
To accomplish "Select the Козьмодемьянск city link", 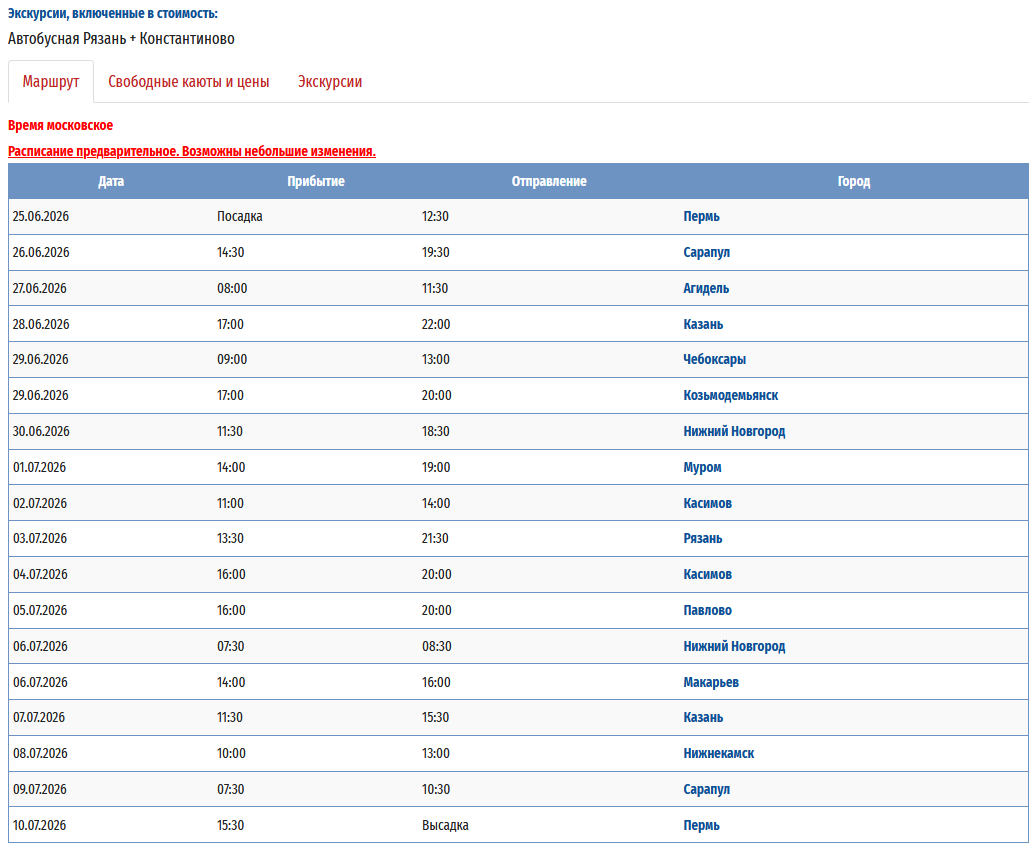I will click(730, 396).
